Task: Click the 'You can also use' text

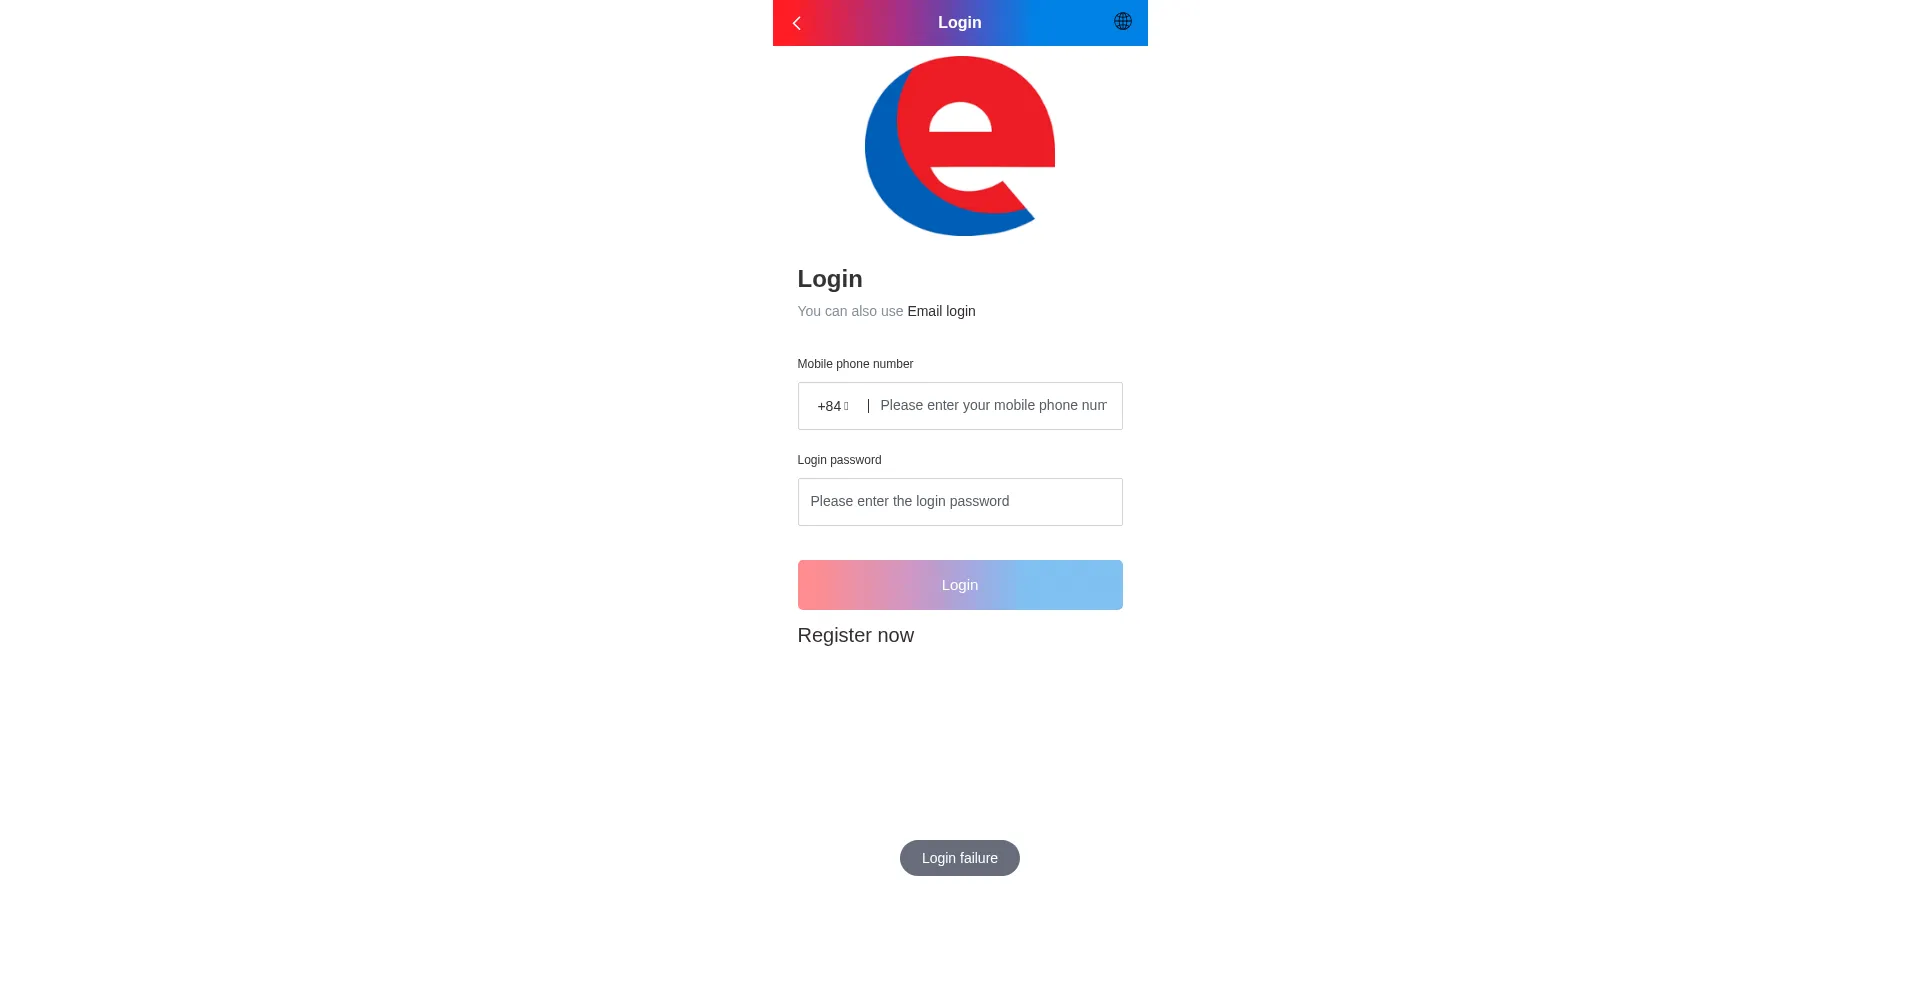Action: pos(850,311)
